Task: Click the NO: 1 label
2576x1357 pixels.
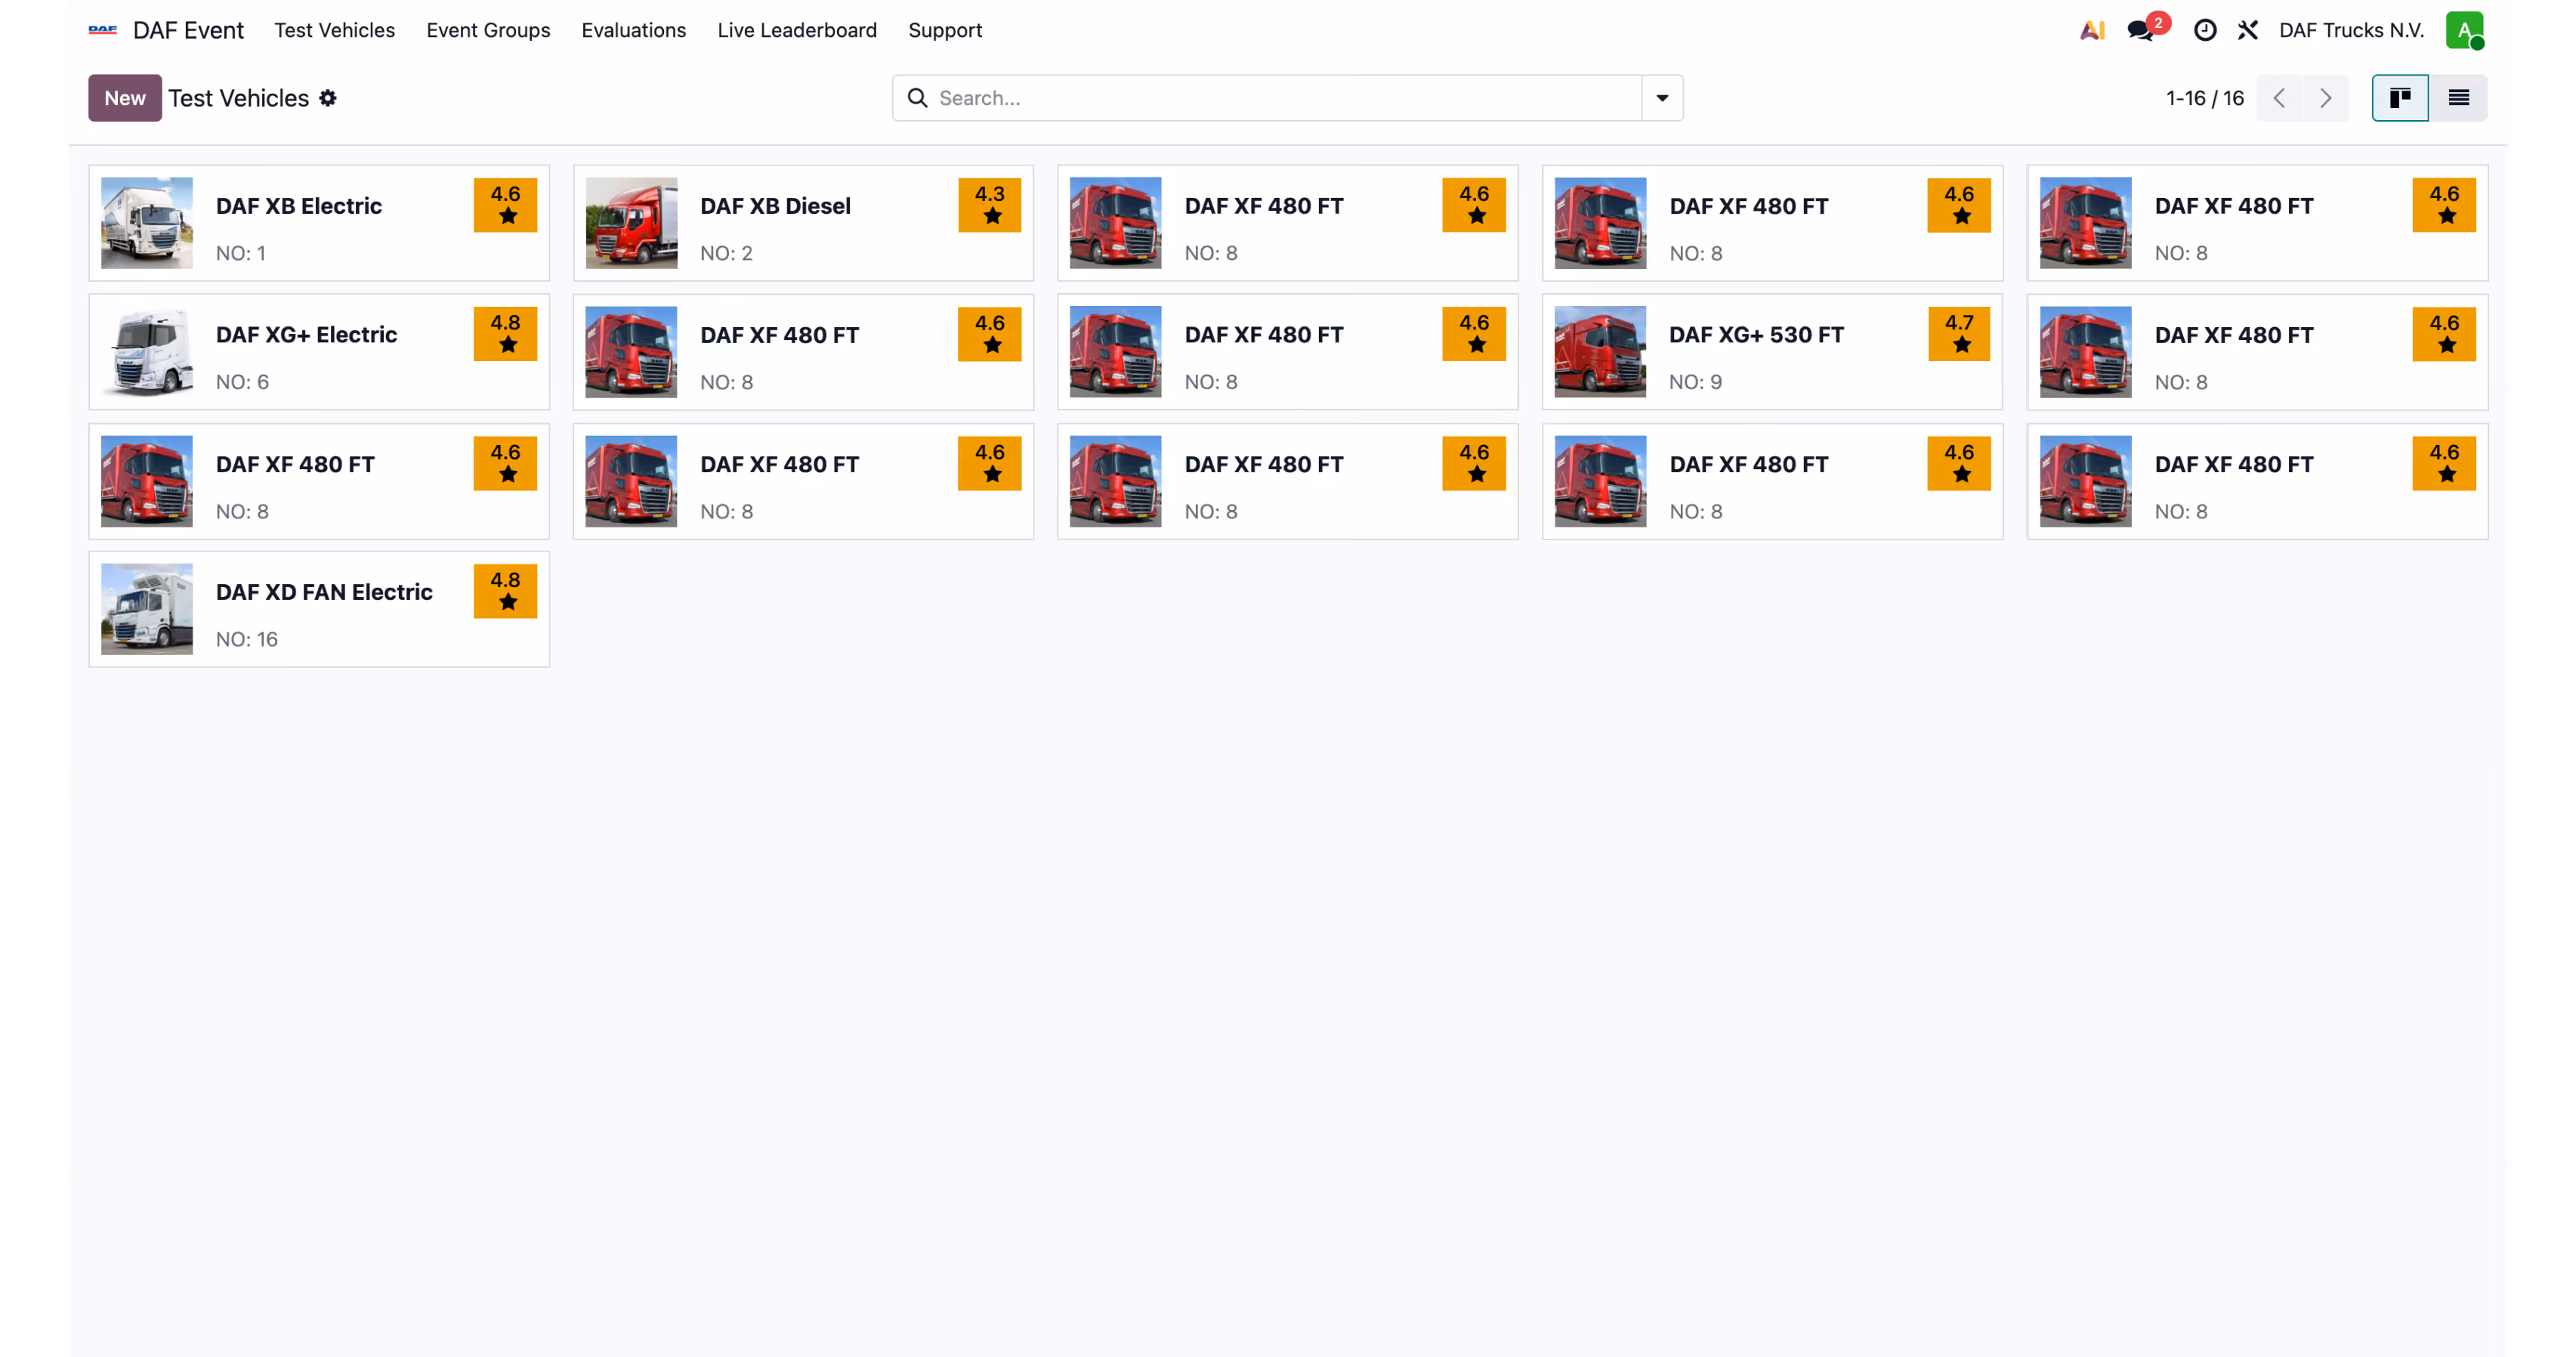Action: tap(241, 253)
